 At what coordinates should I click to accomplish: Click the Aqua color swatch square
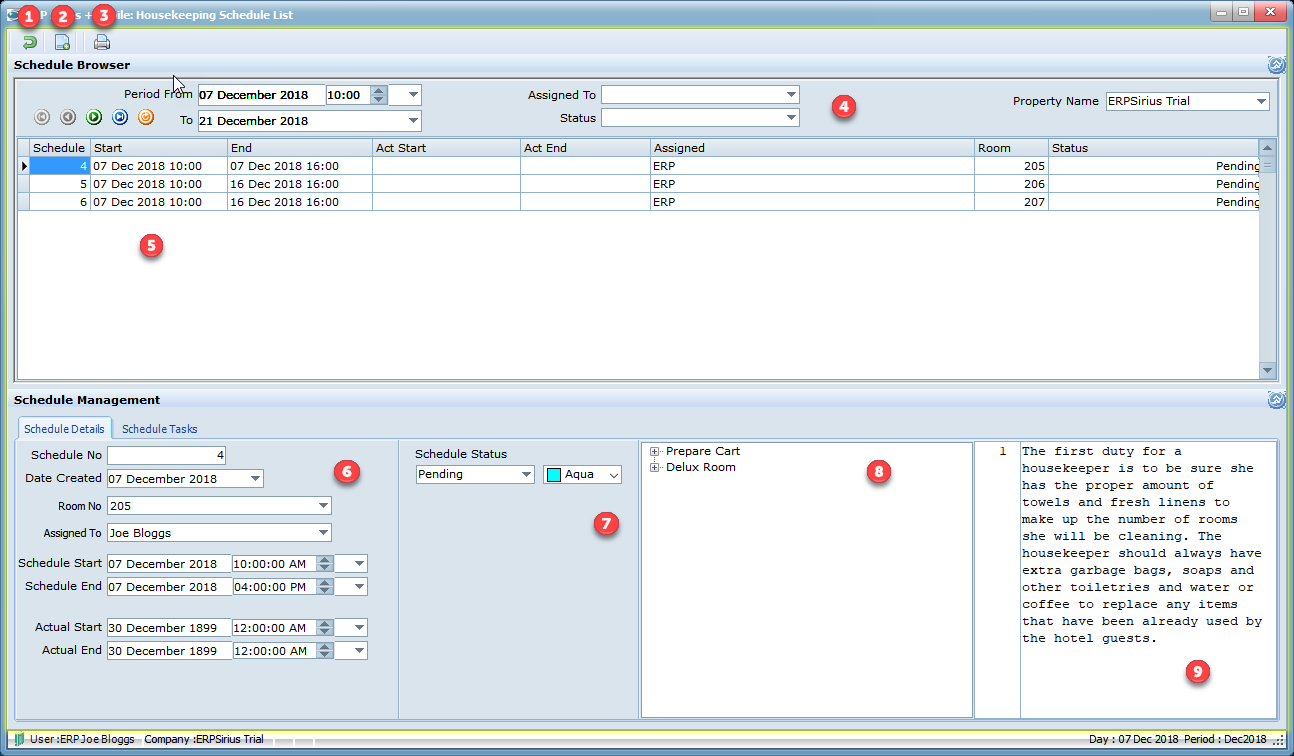(x=554, y=475)
